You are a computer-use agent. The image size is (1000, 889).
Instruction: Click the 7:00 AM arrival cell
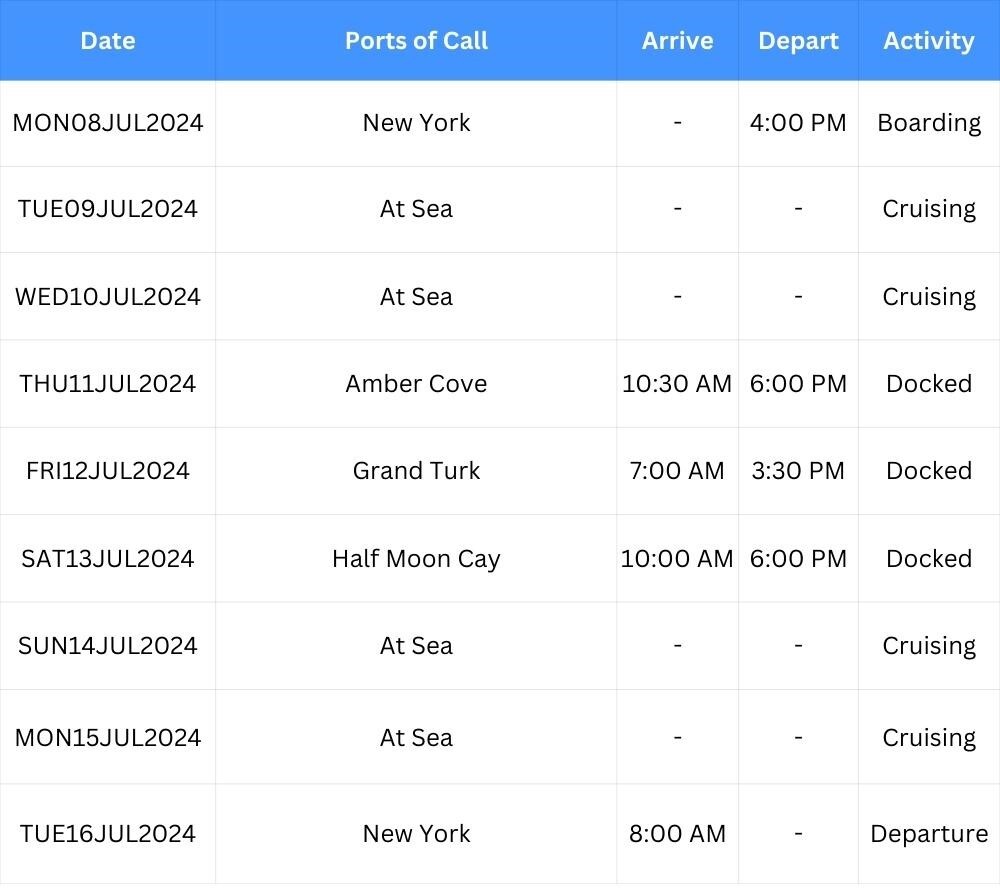point(677,471)
